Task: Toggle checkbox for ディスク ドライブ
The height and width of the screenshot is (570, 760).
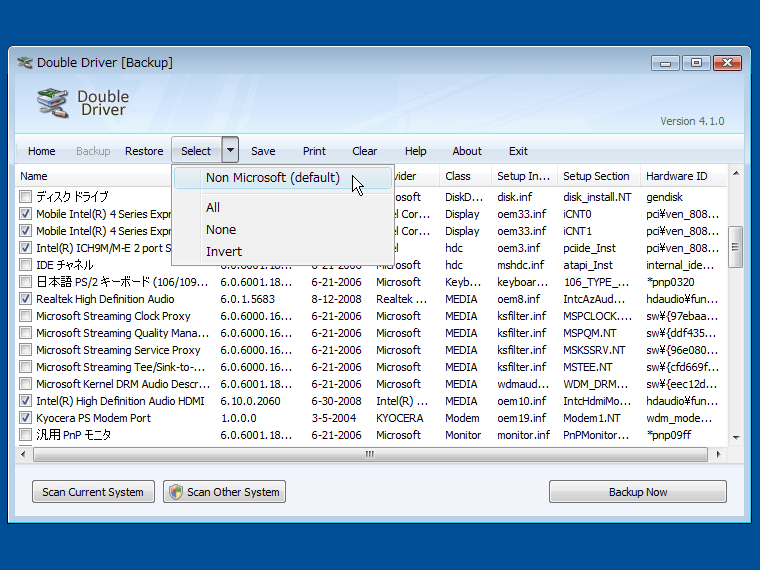Action: coord(25,197)
